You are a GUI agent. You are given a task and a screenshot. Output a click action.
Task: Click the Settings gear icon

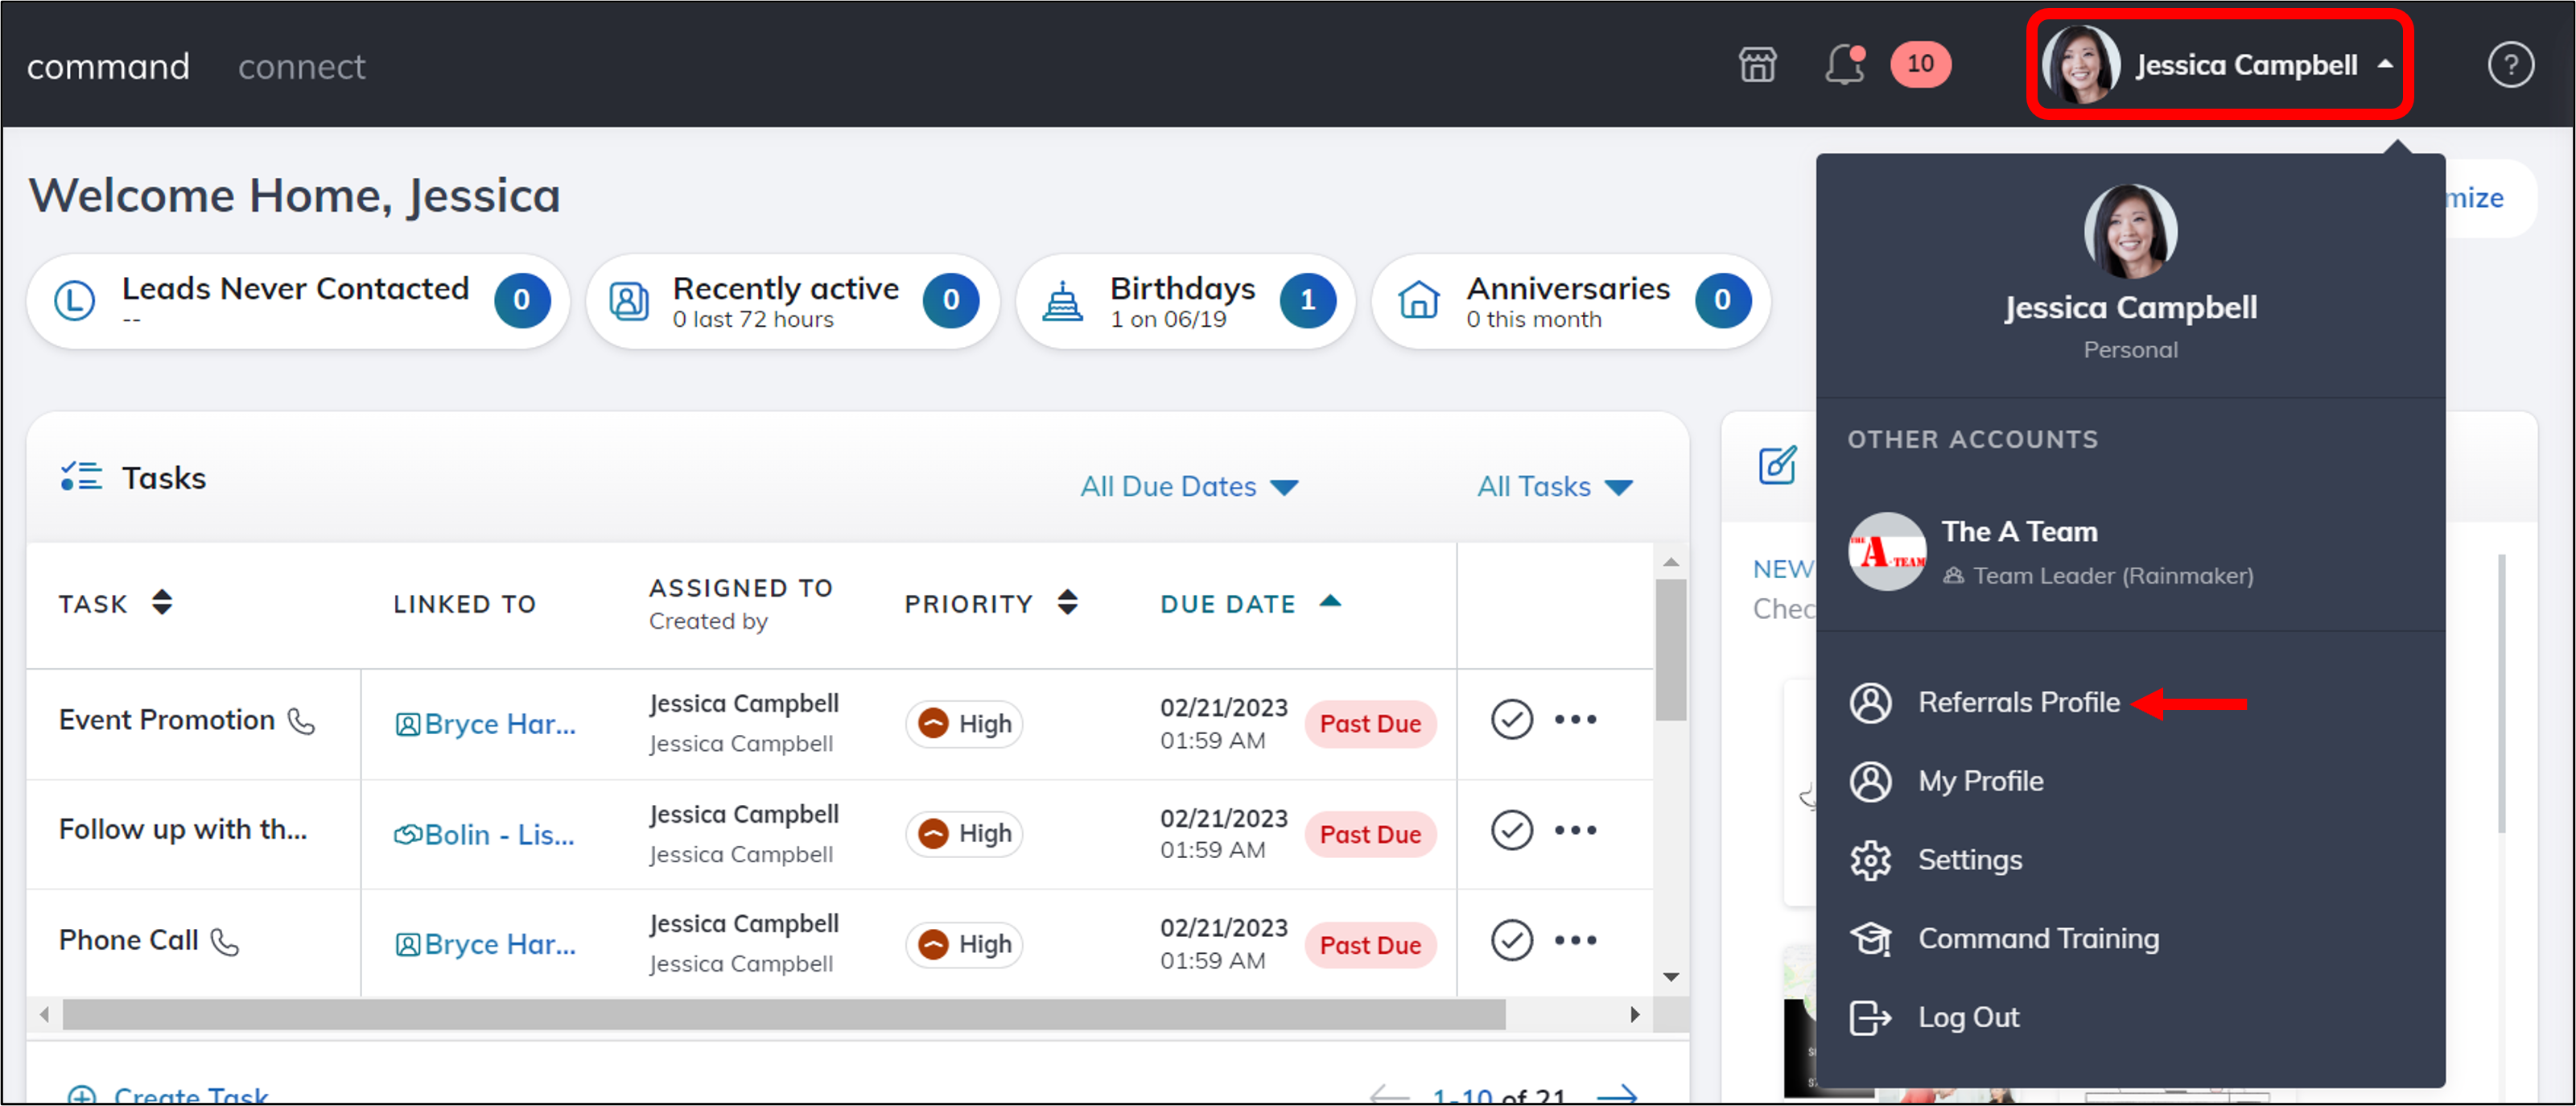[1870, 861]
